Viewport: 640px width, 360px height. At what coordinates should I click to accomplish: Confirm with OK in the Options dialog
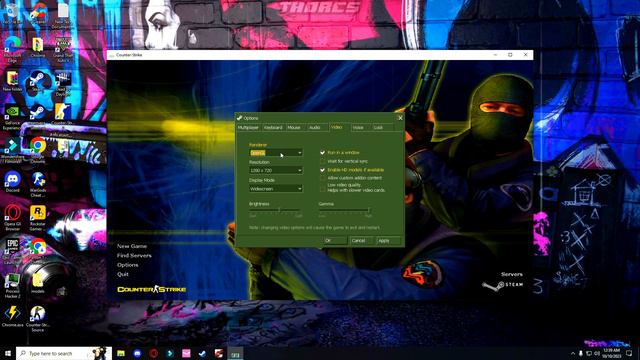(x=335, y=241)
